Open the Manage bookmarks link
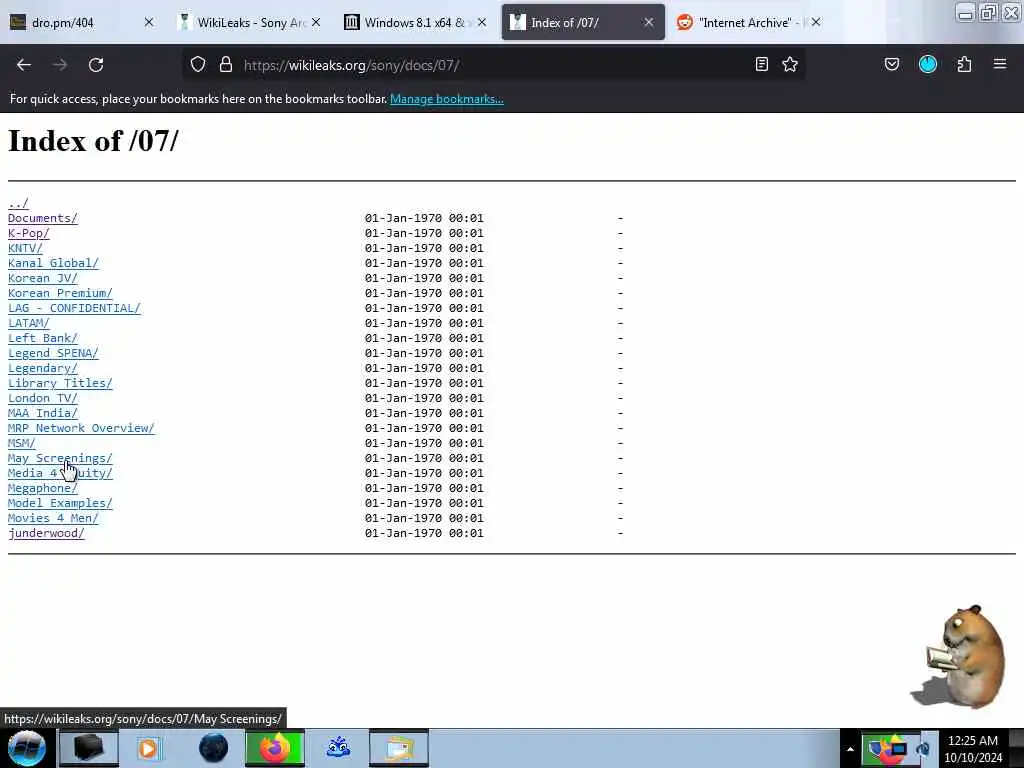The height and width of the screenshot is (768, 1024). (447, 99)
